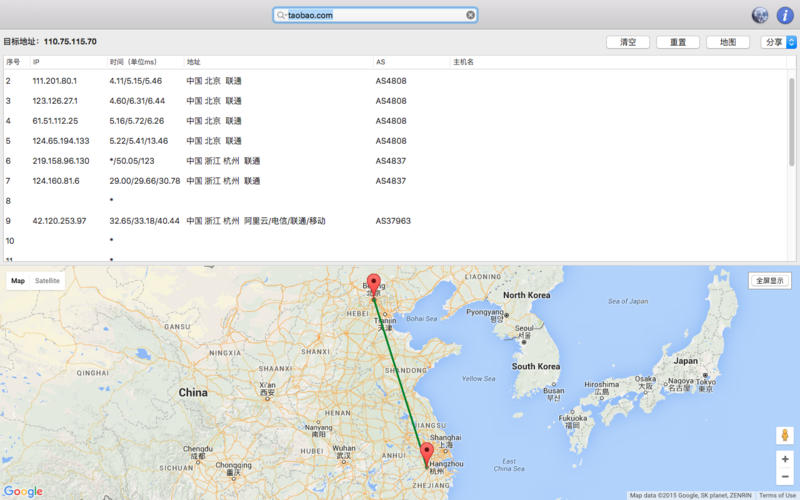Select the Street View pegman icon
Image resolution: width=800 pixels, height=500 pixels.
(785, 435)
